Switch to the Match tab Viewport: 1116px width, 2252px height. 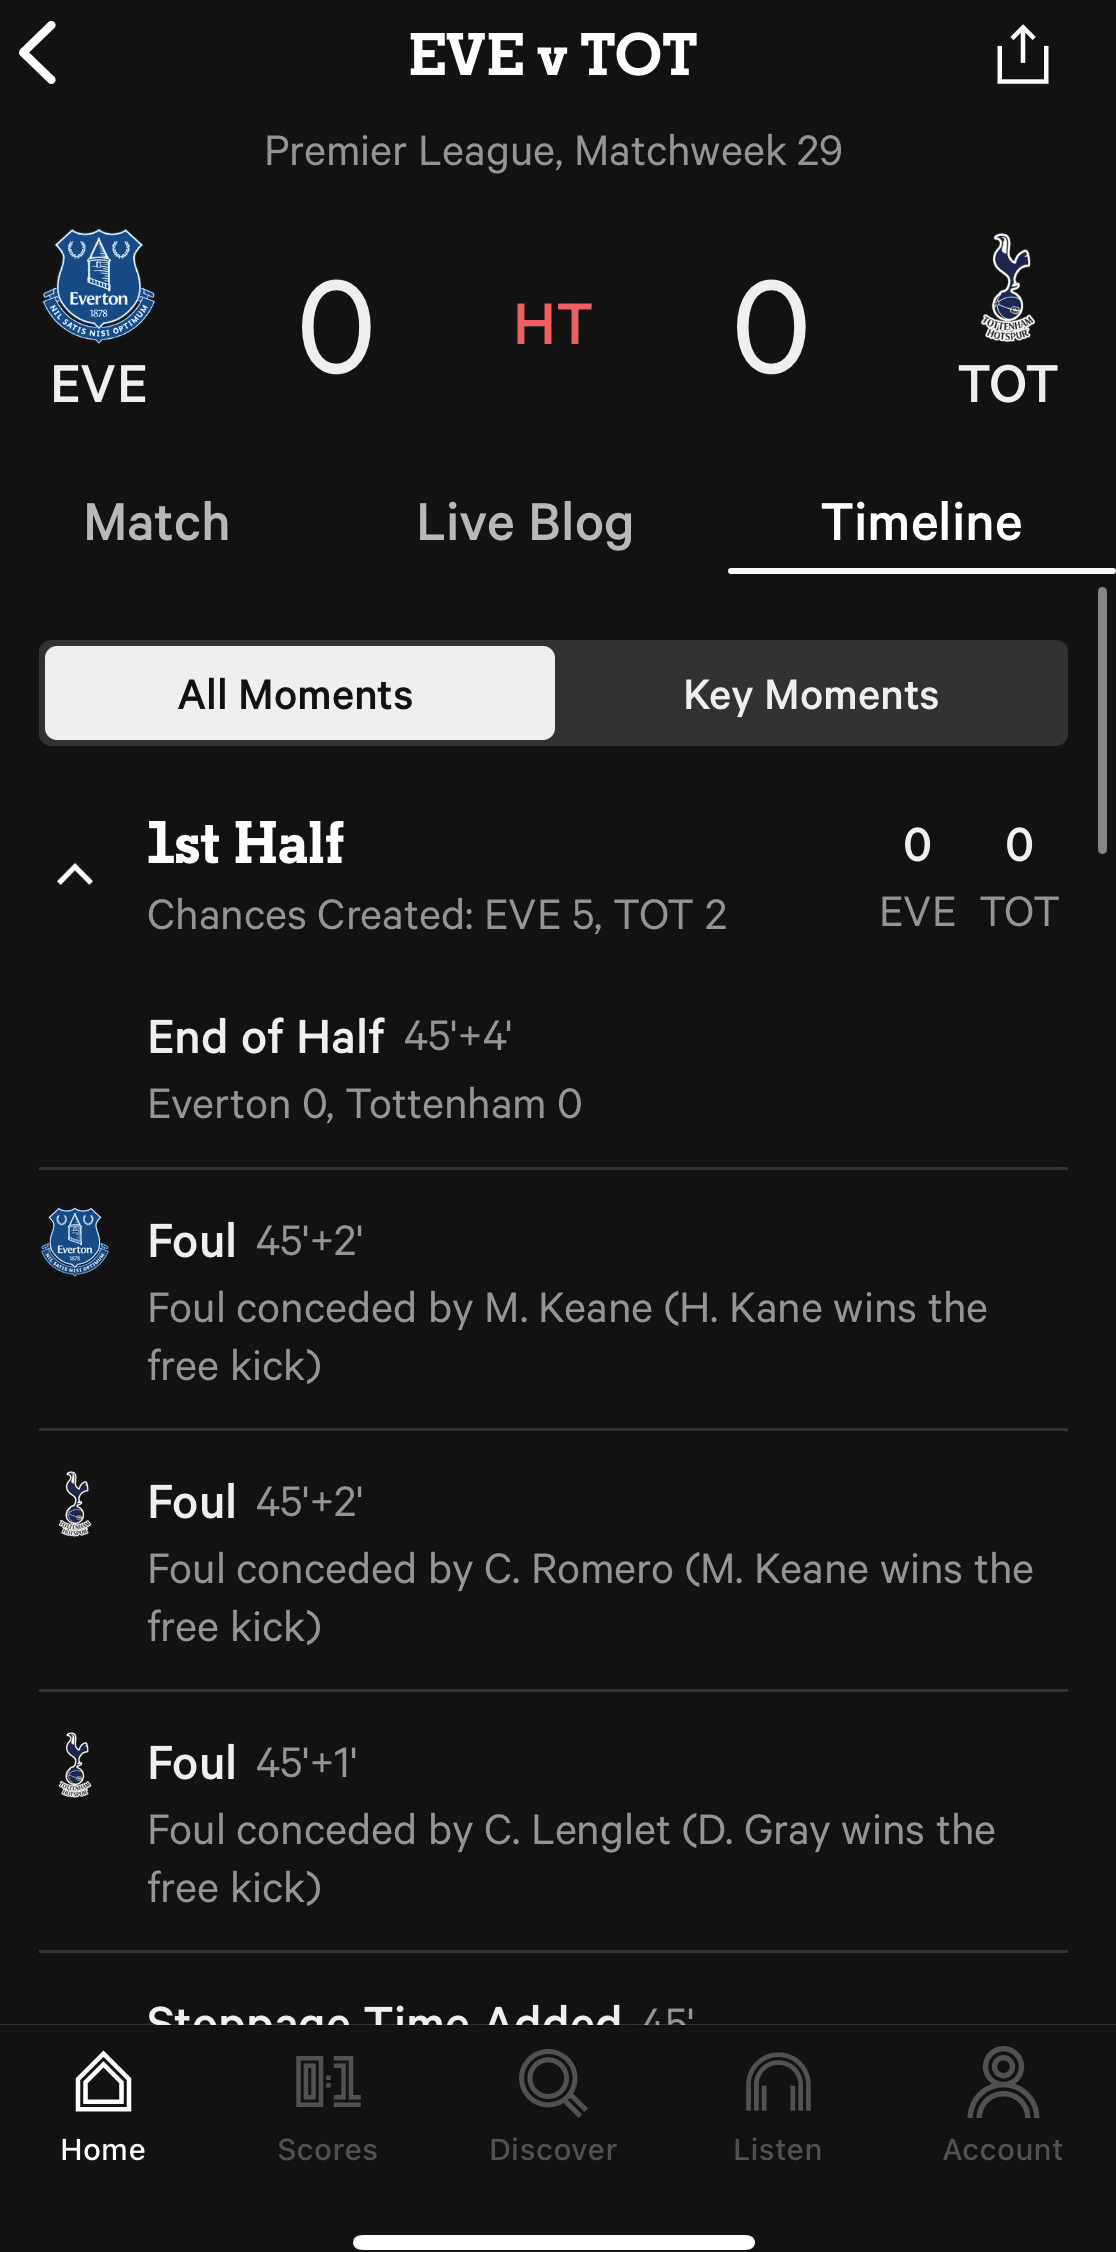pos(157,522)
